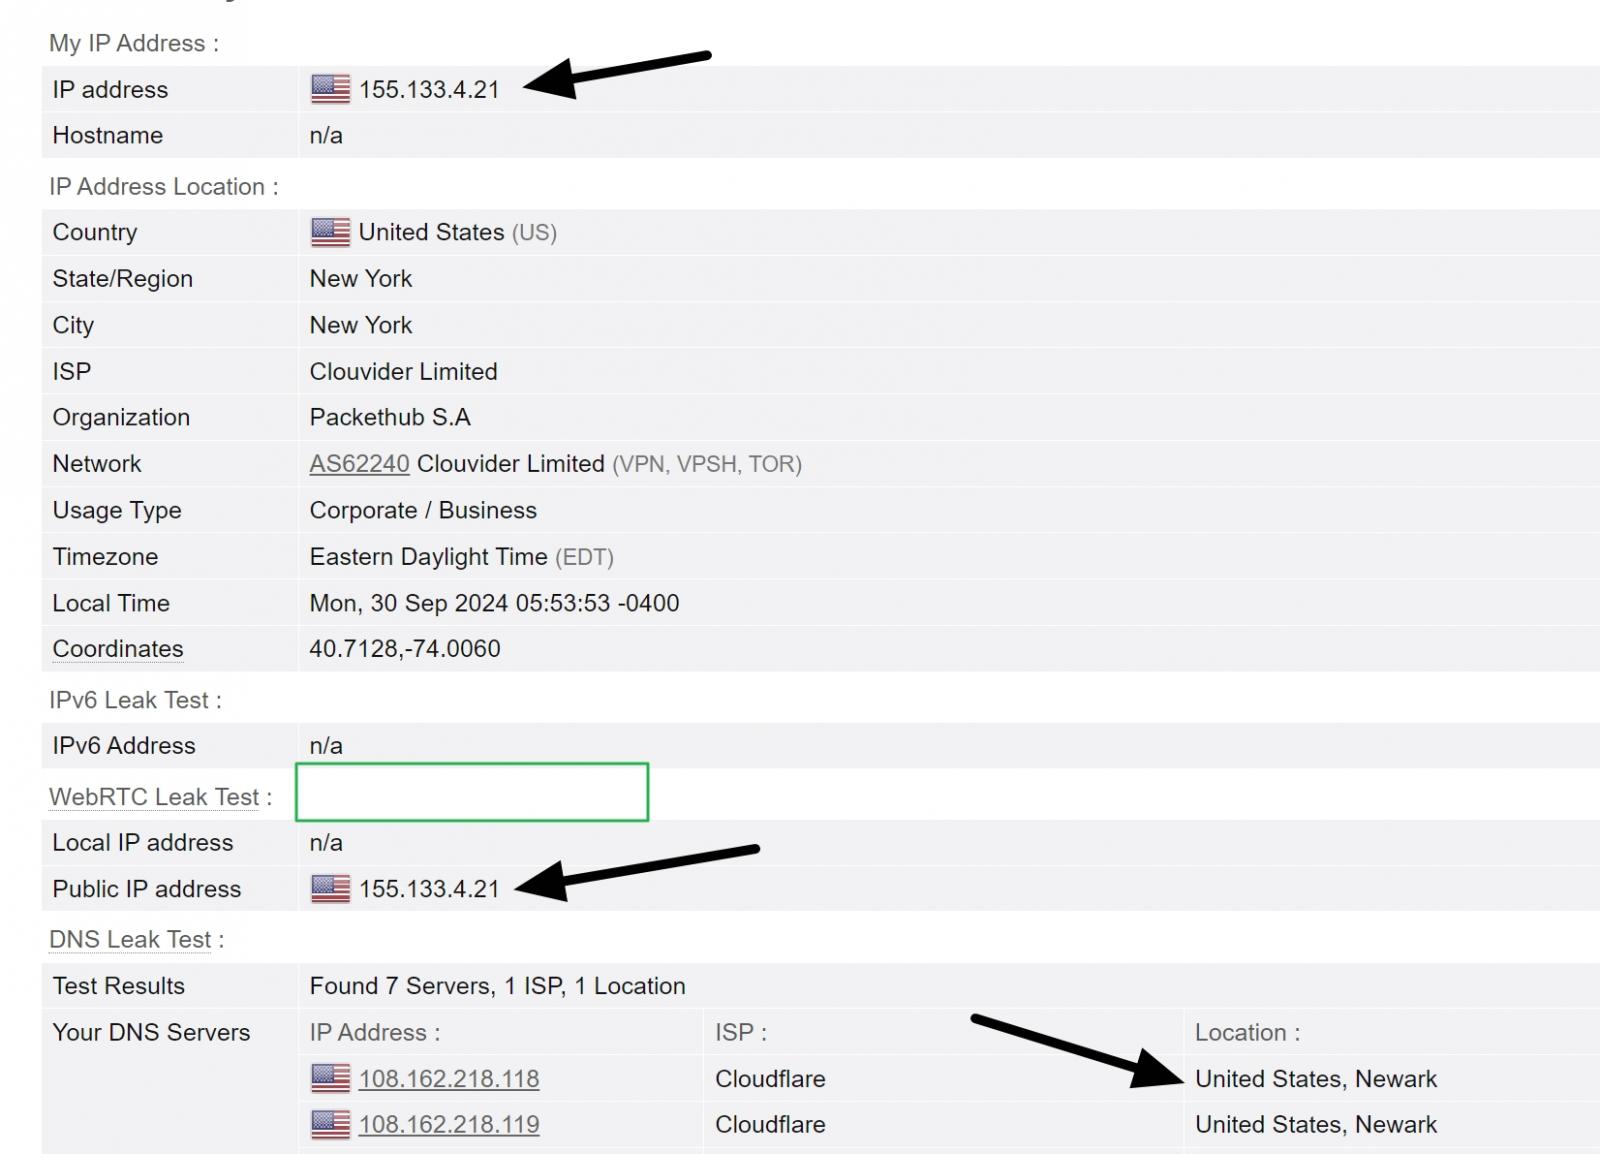
Task: Click the Coordinates label link
Action: [x=117, y=648]
